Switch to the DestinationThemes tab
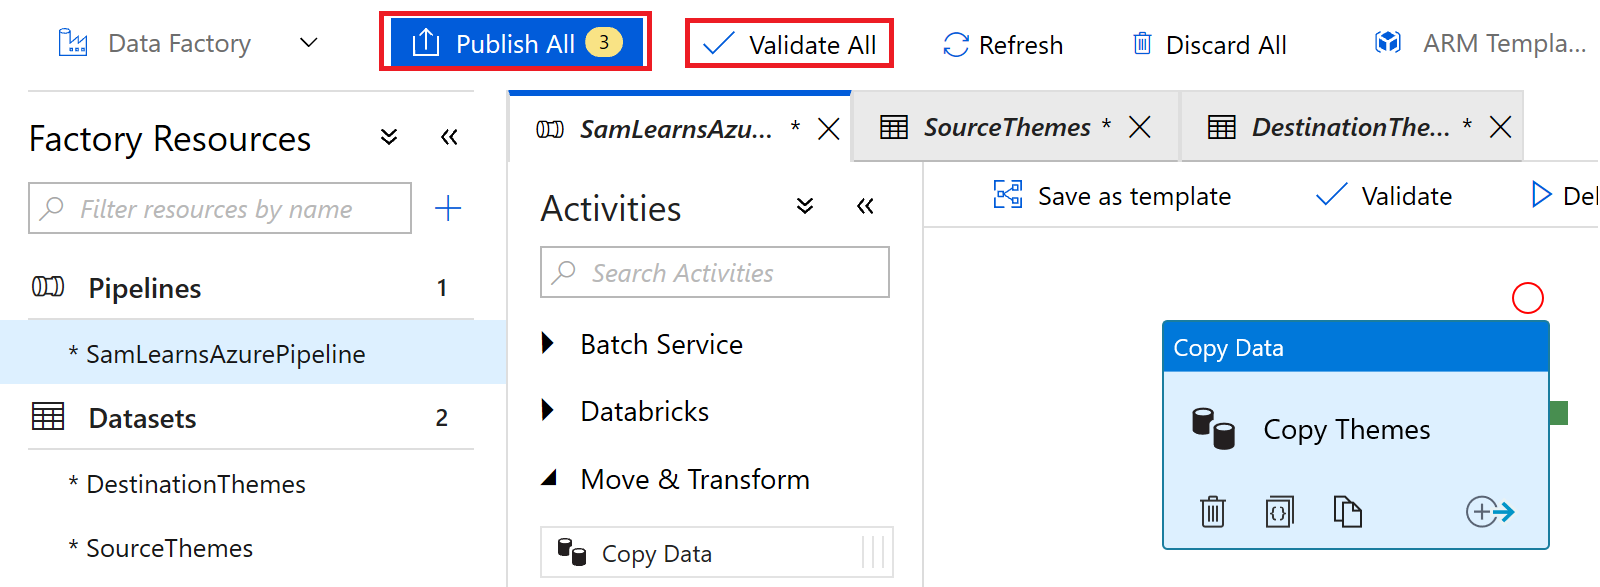 (x=1349, y=127)
